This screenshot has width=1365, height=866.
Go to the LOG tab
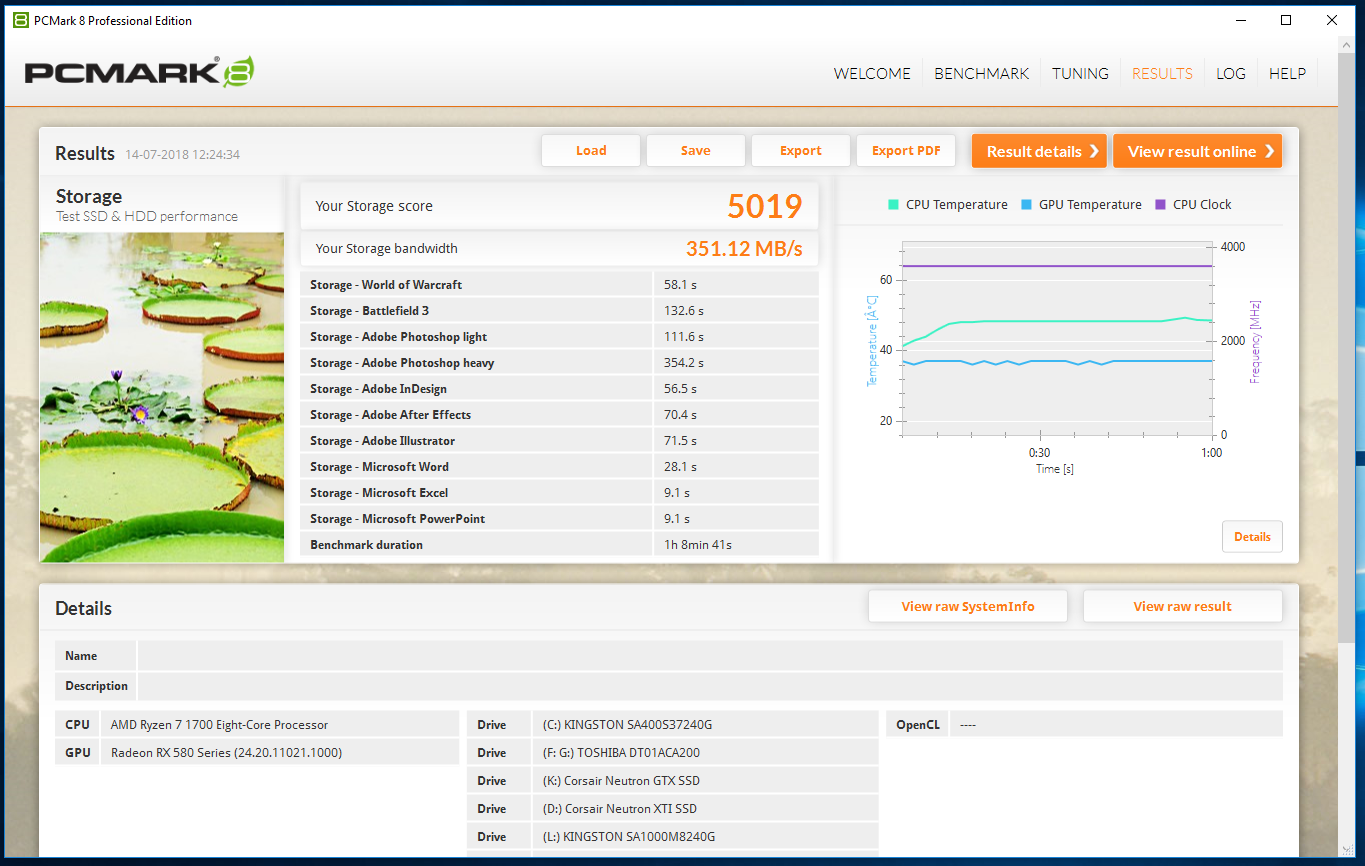click(x=1231, y=73)
